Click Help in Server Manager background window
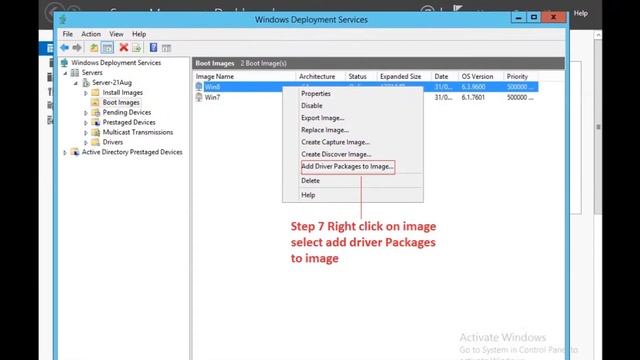 pos(581,13)
